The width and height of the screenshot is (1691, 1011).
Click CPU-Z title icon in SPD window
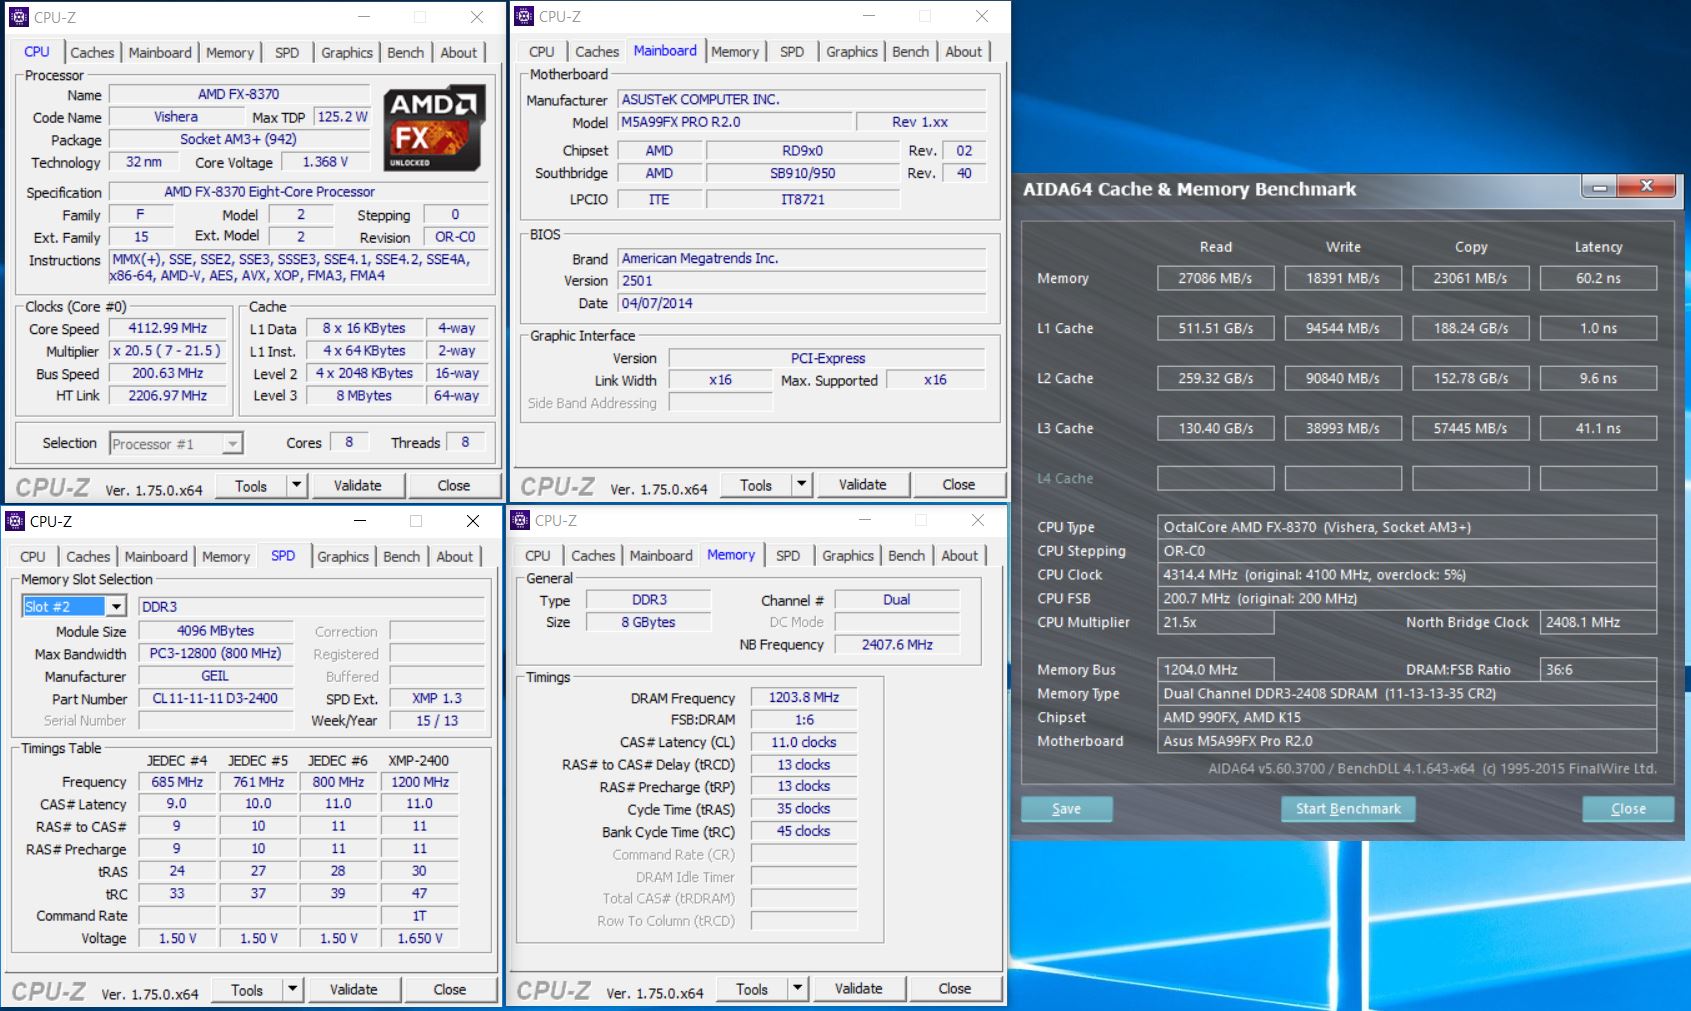point(16,521)
